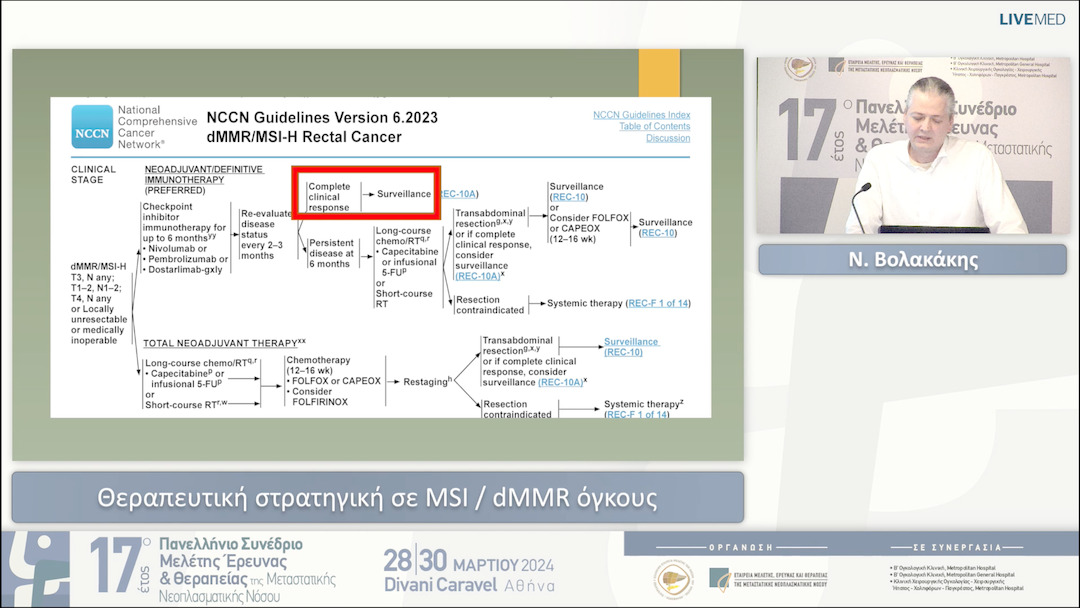1080x608 pixels.
Task: Click the Ν. Βολακάκης speaker nameplate
Action: coord(911,260)
